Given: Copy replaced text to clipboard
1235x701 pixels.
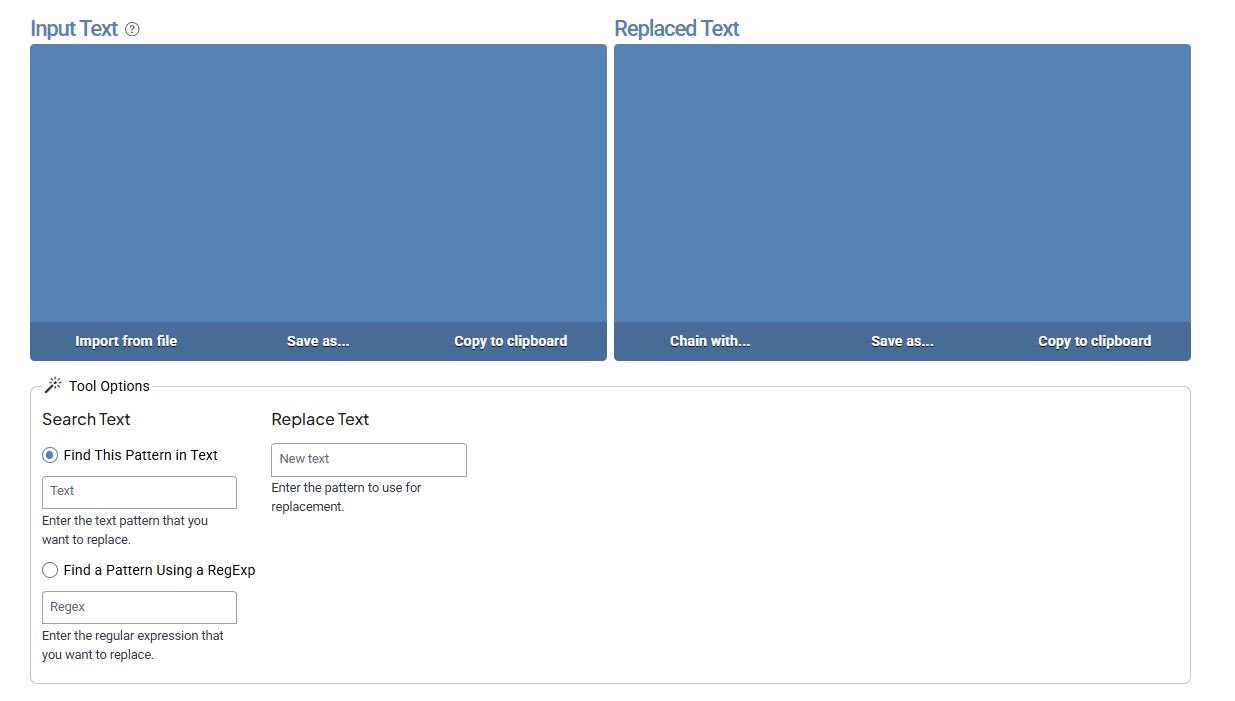Looking at the screenshot, I should coord(1095,341).
